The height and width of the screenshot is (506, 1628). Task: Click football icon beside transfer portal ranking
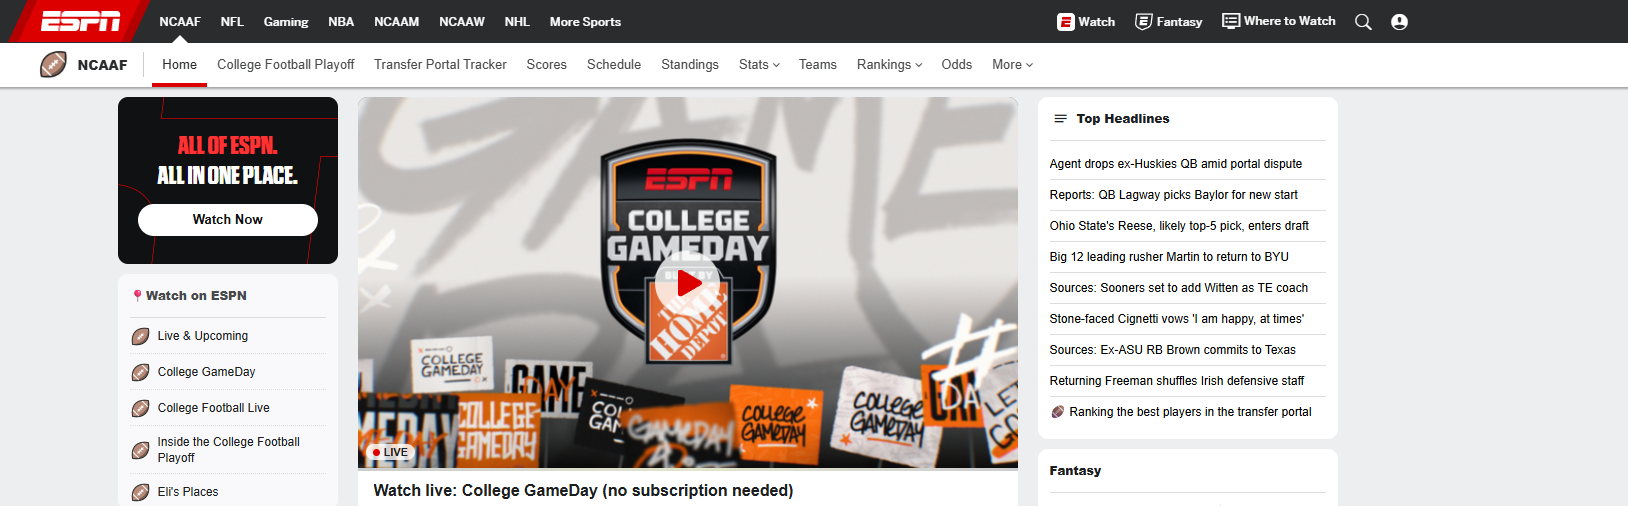point(1057,412)
